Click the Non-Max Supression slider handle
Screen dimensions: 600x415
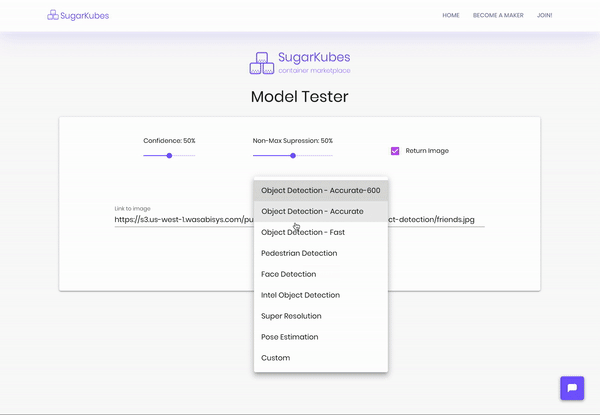click(293, 156)
